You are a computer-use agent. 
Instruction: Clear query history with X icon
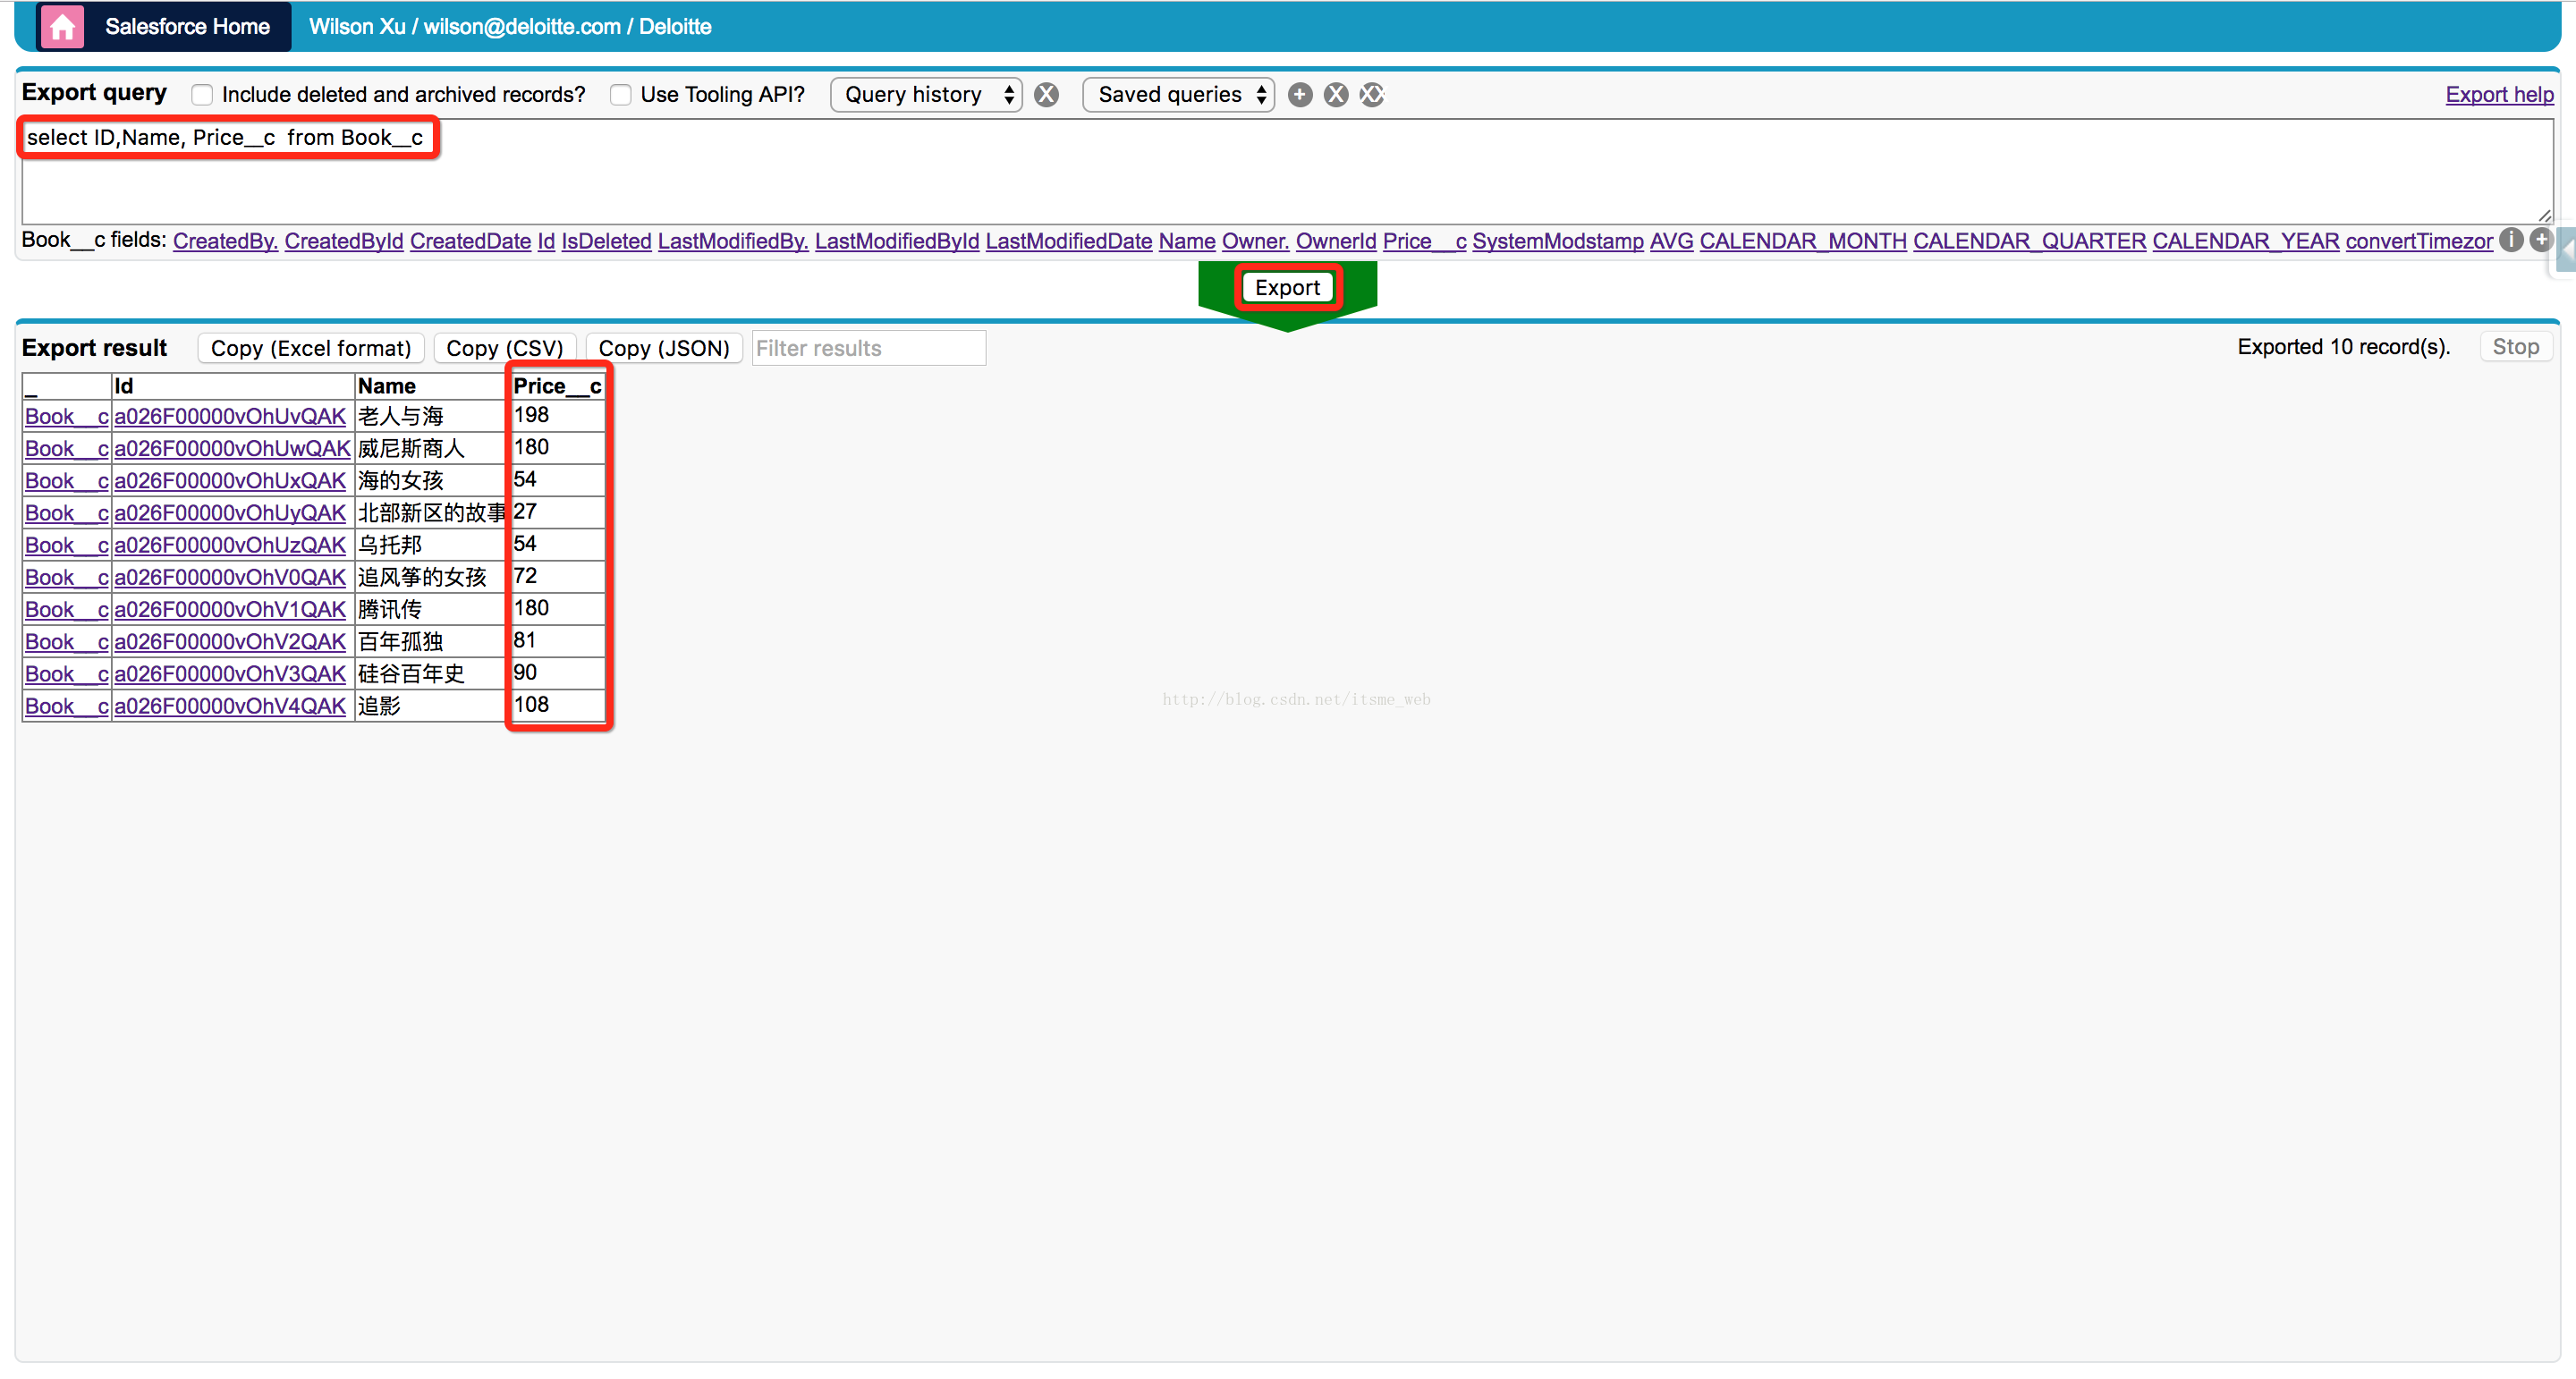click(x=1046, y=95)
